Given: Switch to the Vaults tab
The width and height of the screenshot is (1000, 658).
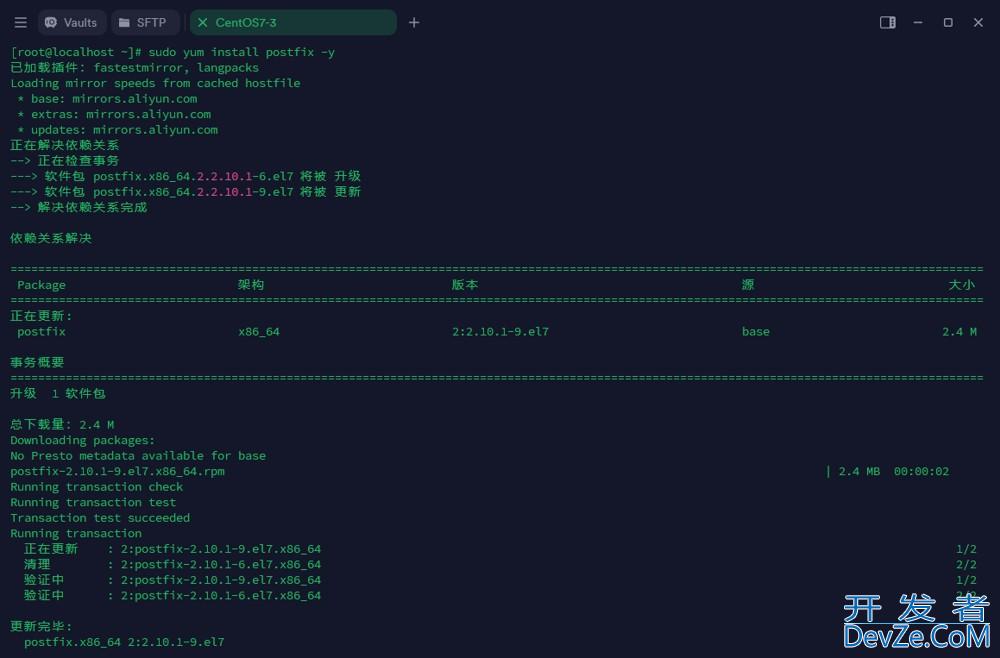Looking at the screenshot, I should click(71, 23).
